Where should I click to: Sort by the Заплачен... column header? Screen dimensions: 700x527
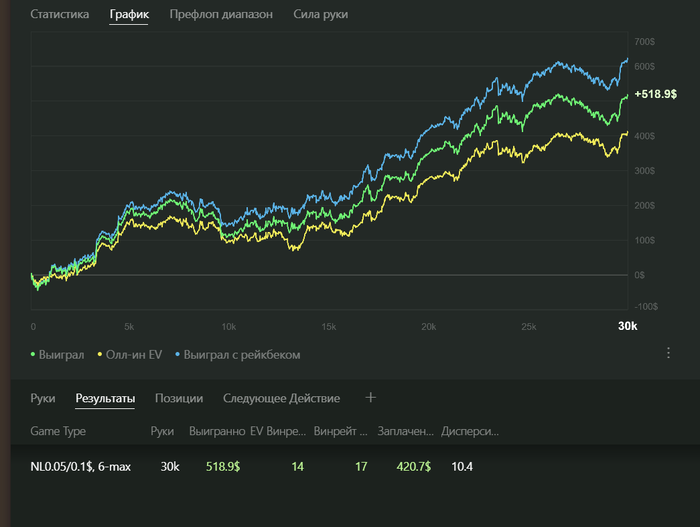pos(405,431)
